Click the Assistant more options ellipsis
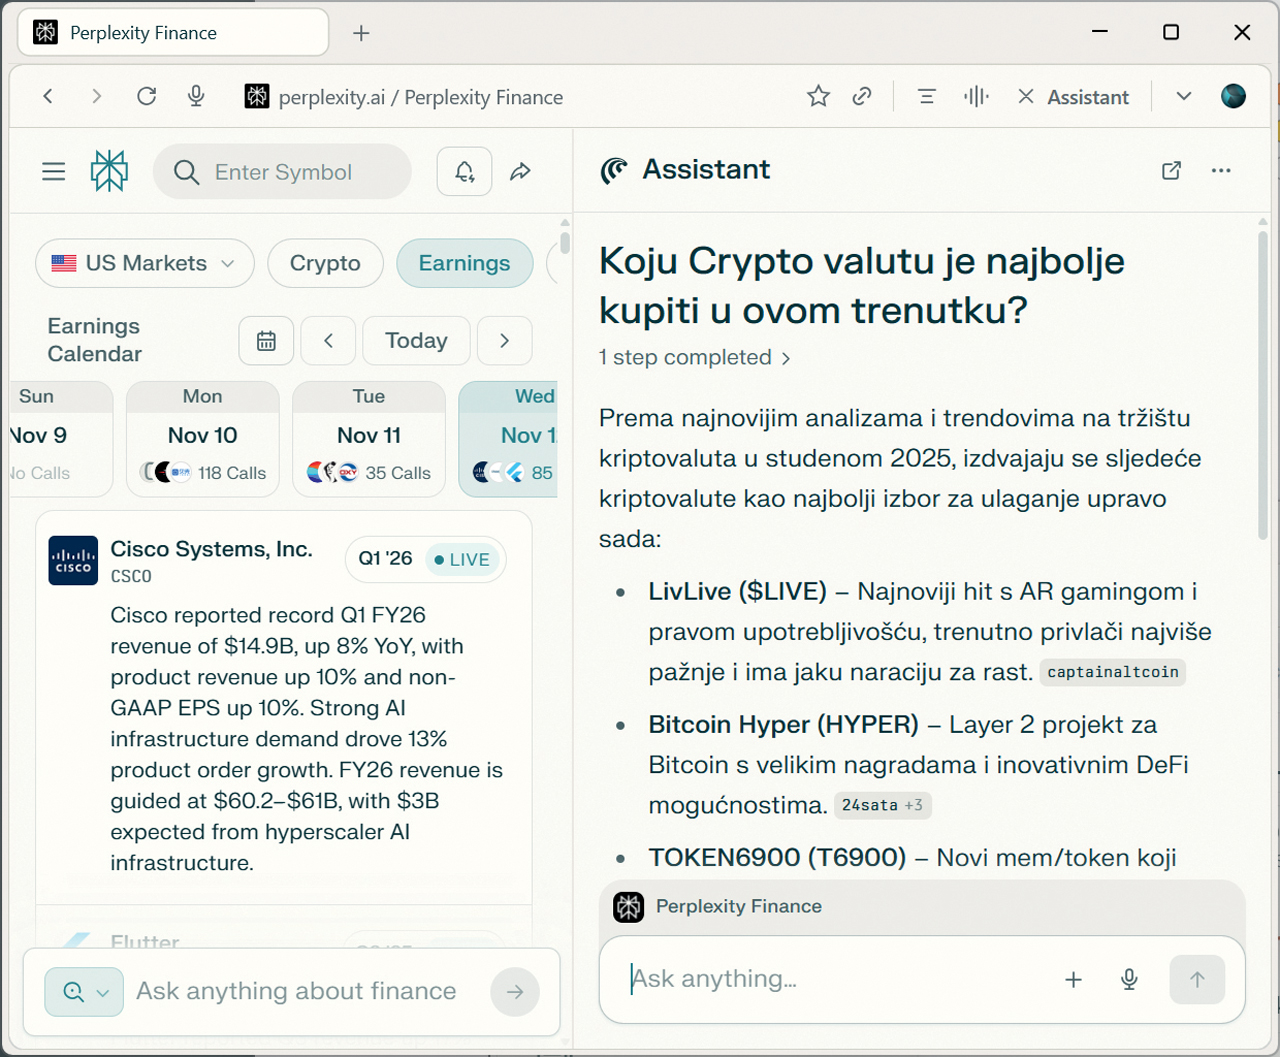 (1220, 170)
